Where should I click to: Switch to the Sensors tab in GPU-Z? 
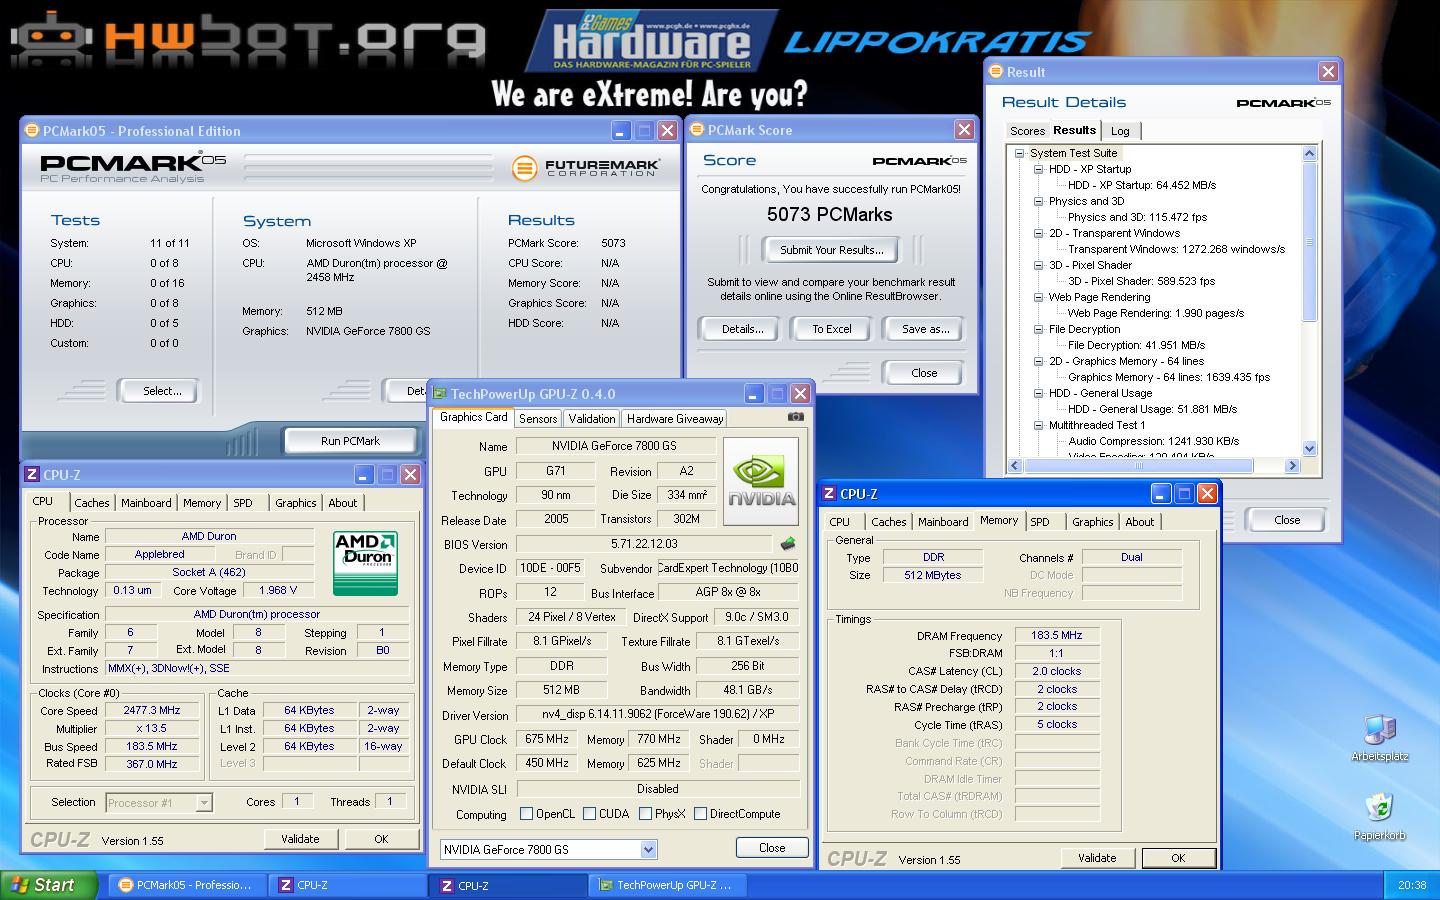pyautogui.click(x=538, y=419)
